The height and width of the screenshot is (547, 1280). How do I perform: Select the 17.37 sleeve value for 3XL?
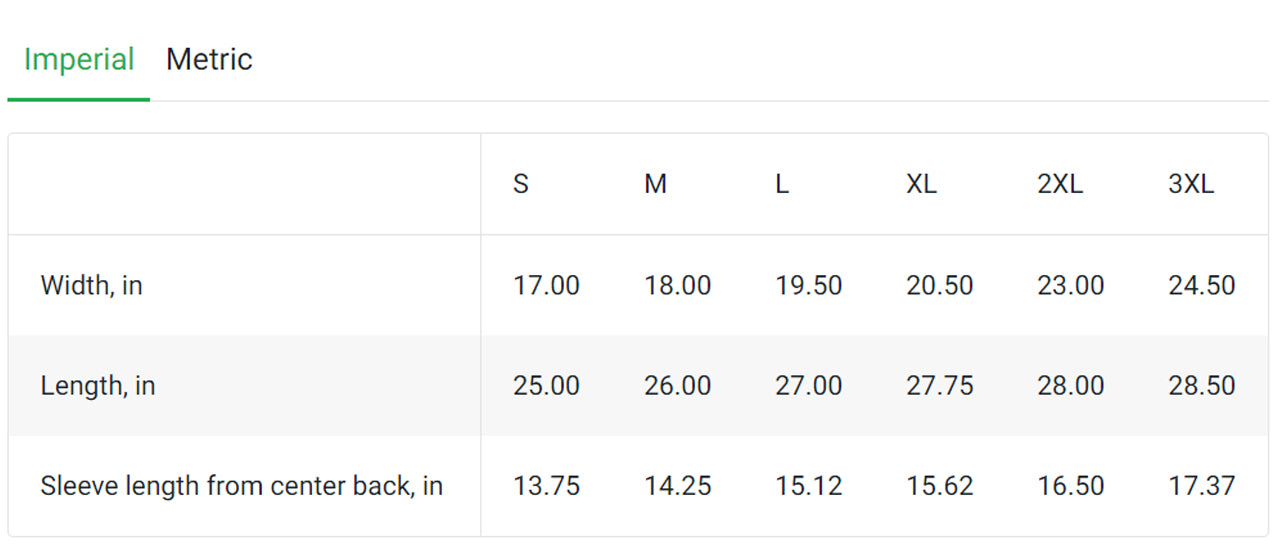[1201, 486]
